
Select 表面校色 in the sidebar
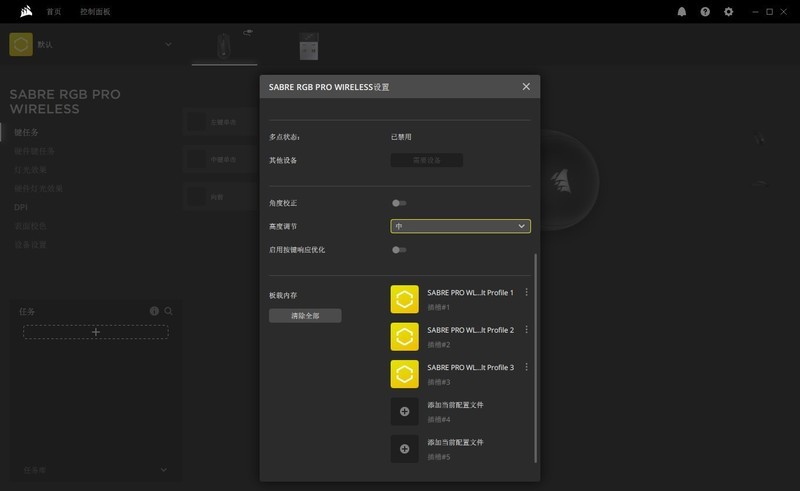(31, 226)
